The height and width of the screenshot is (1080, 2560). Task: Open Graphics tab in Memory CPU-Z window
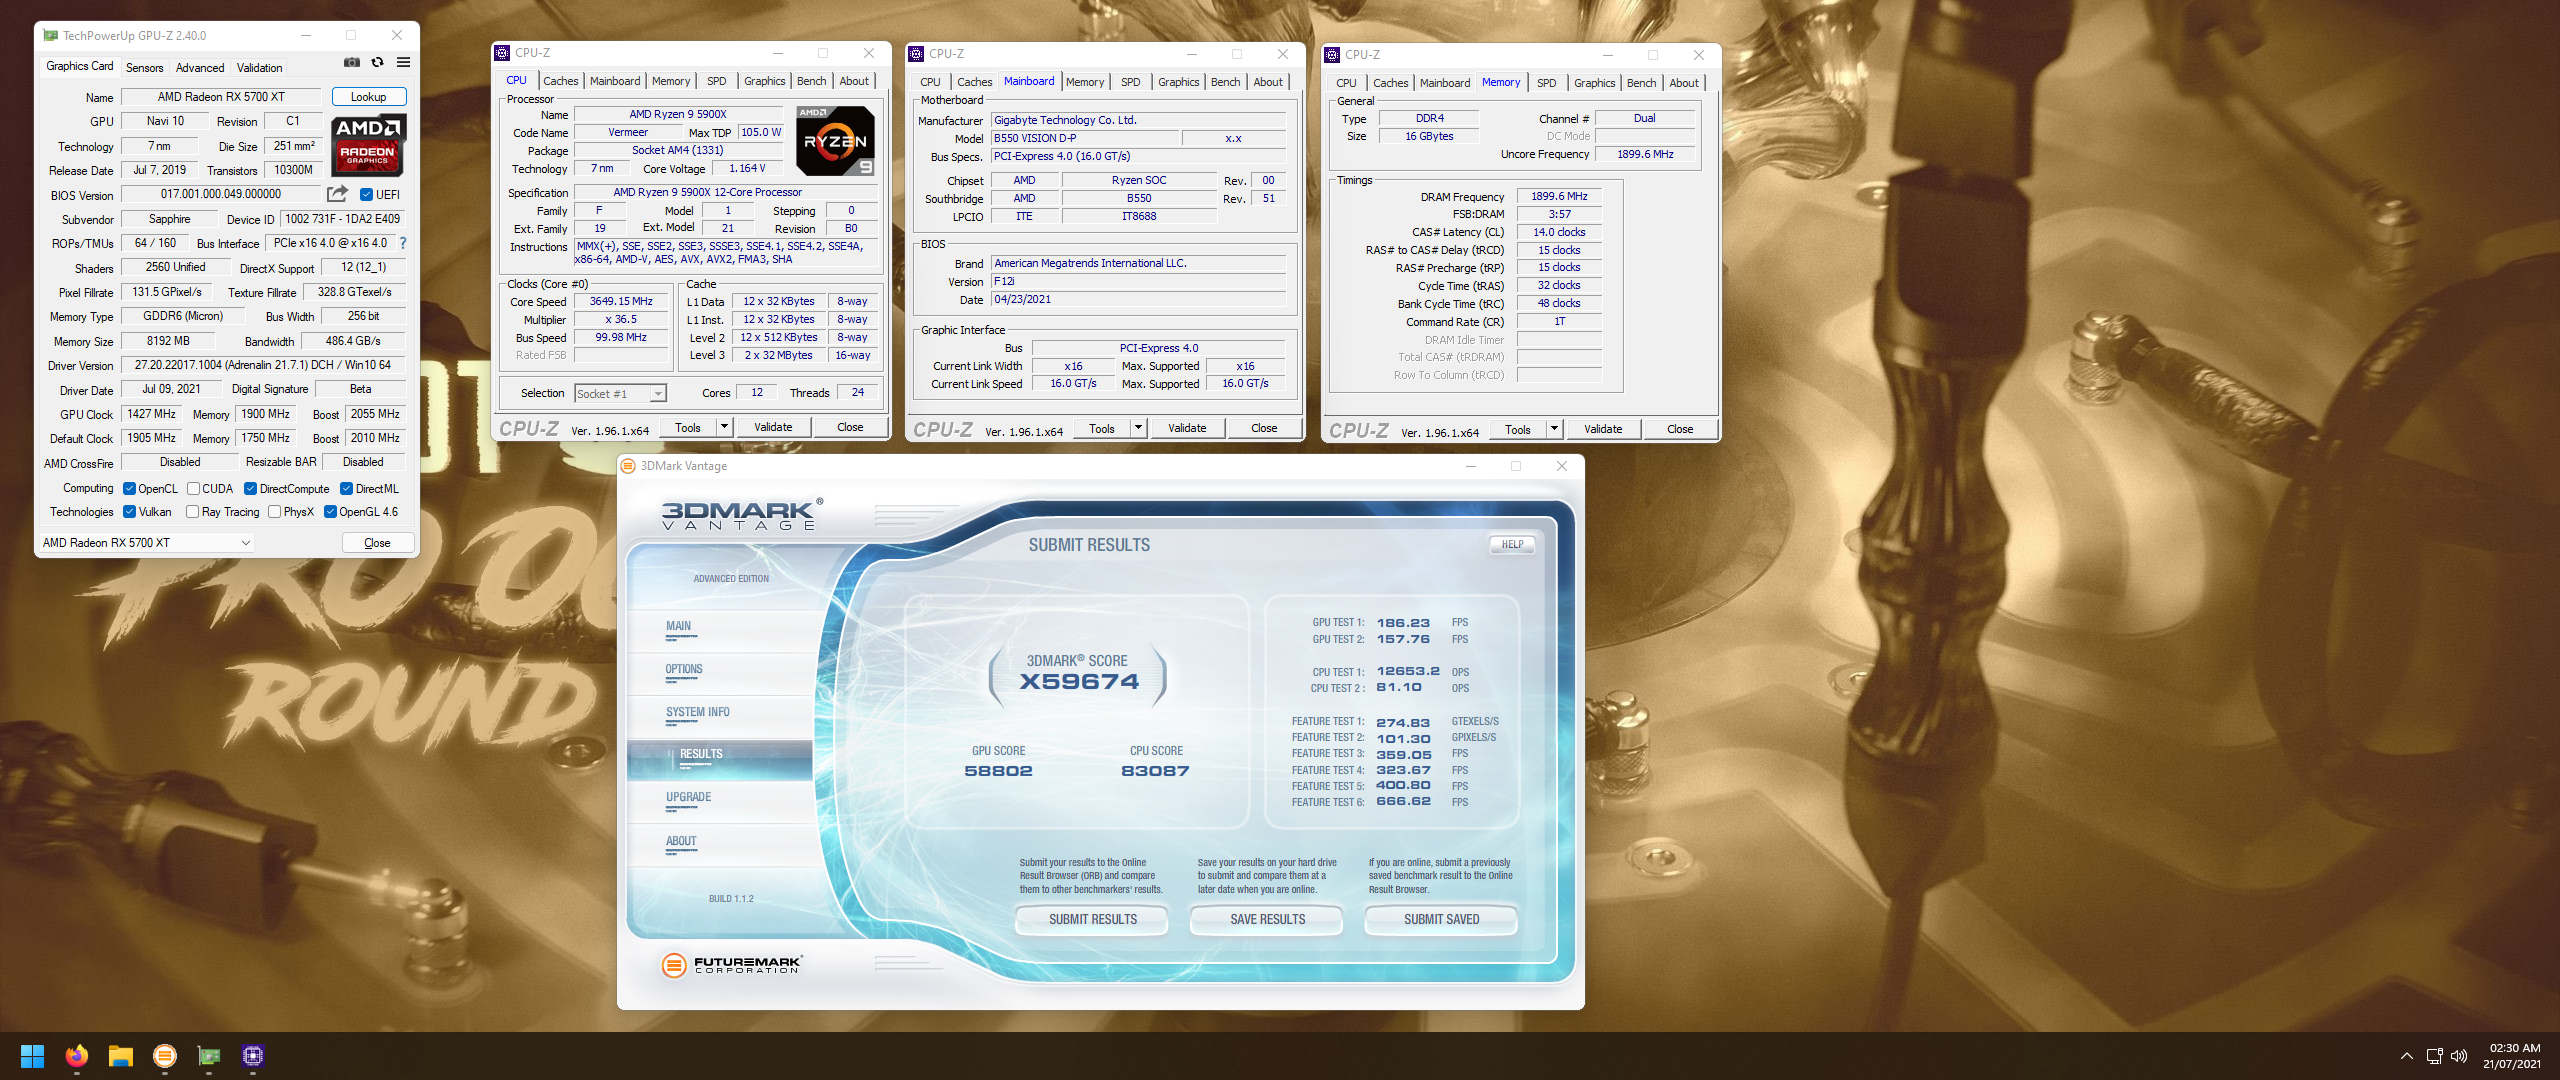click(1594, 83)
